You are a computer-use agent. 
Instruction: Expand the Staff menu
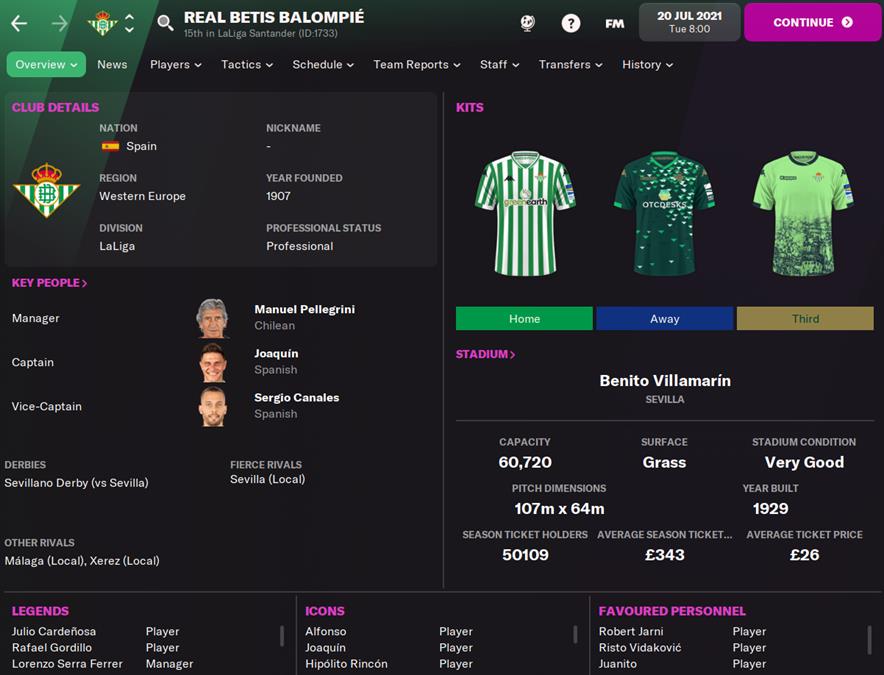pos(500,64)
